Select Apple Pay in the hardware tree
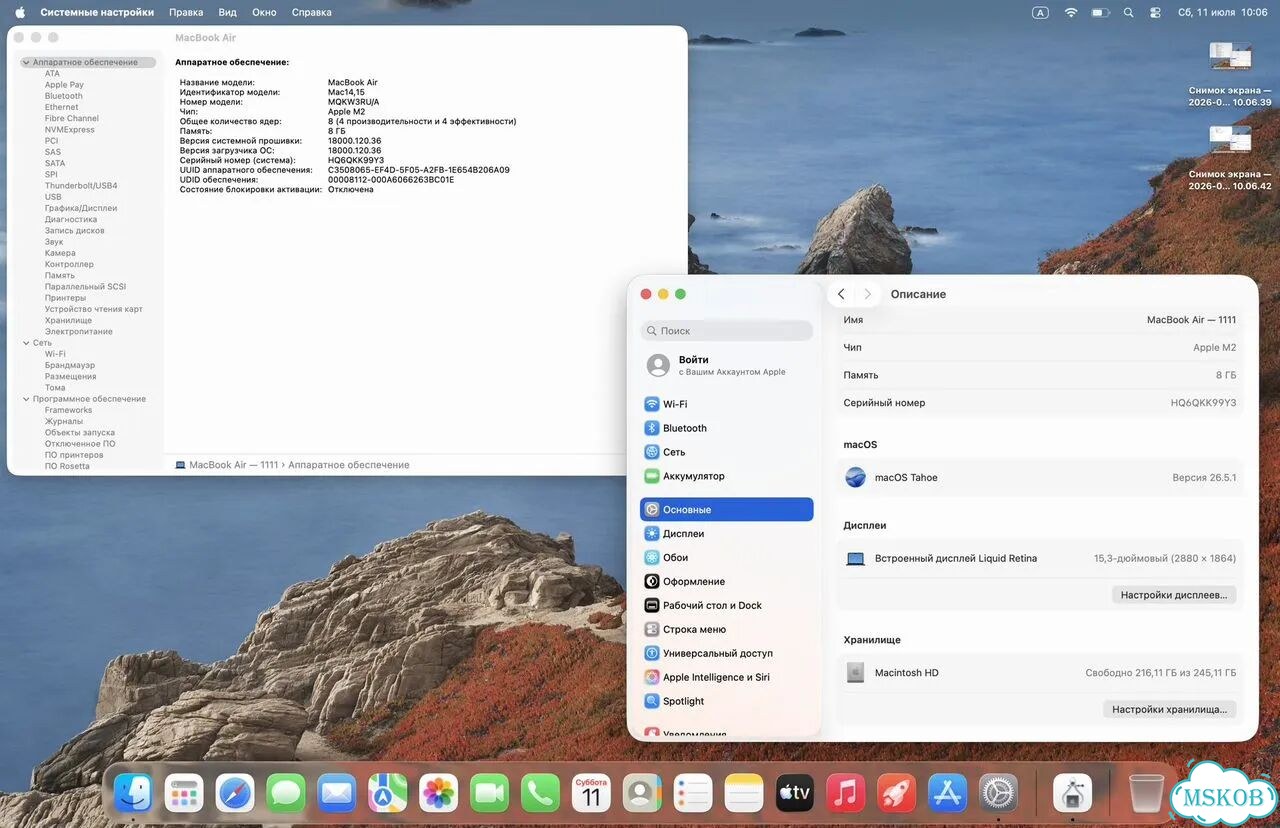 (x=64, y=85)
